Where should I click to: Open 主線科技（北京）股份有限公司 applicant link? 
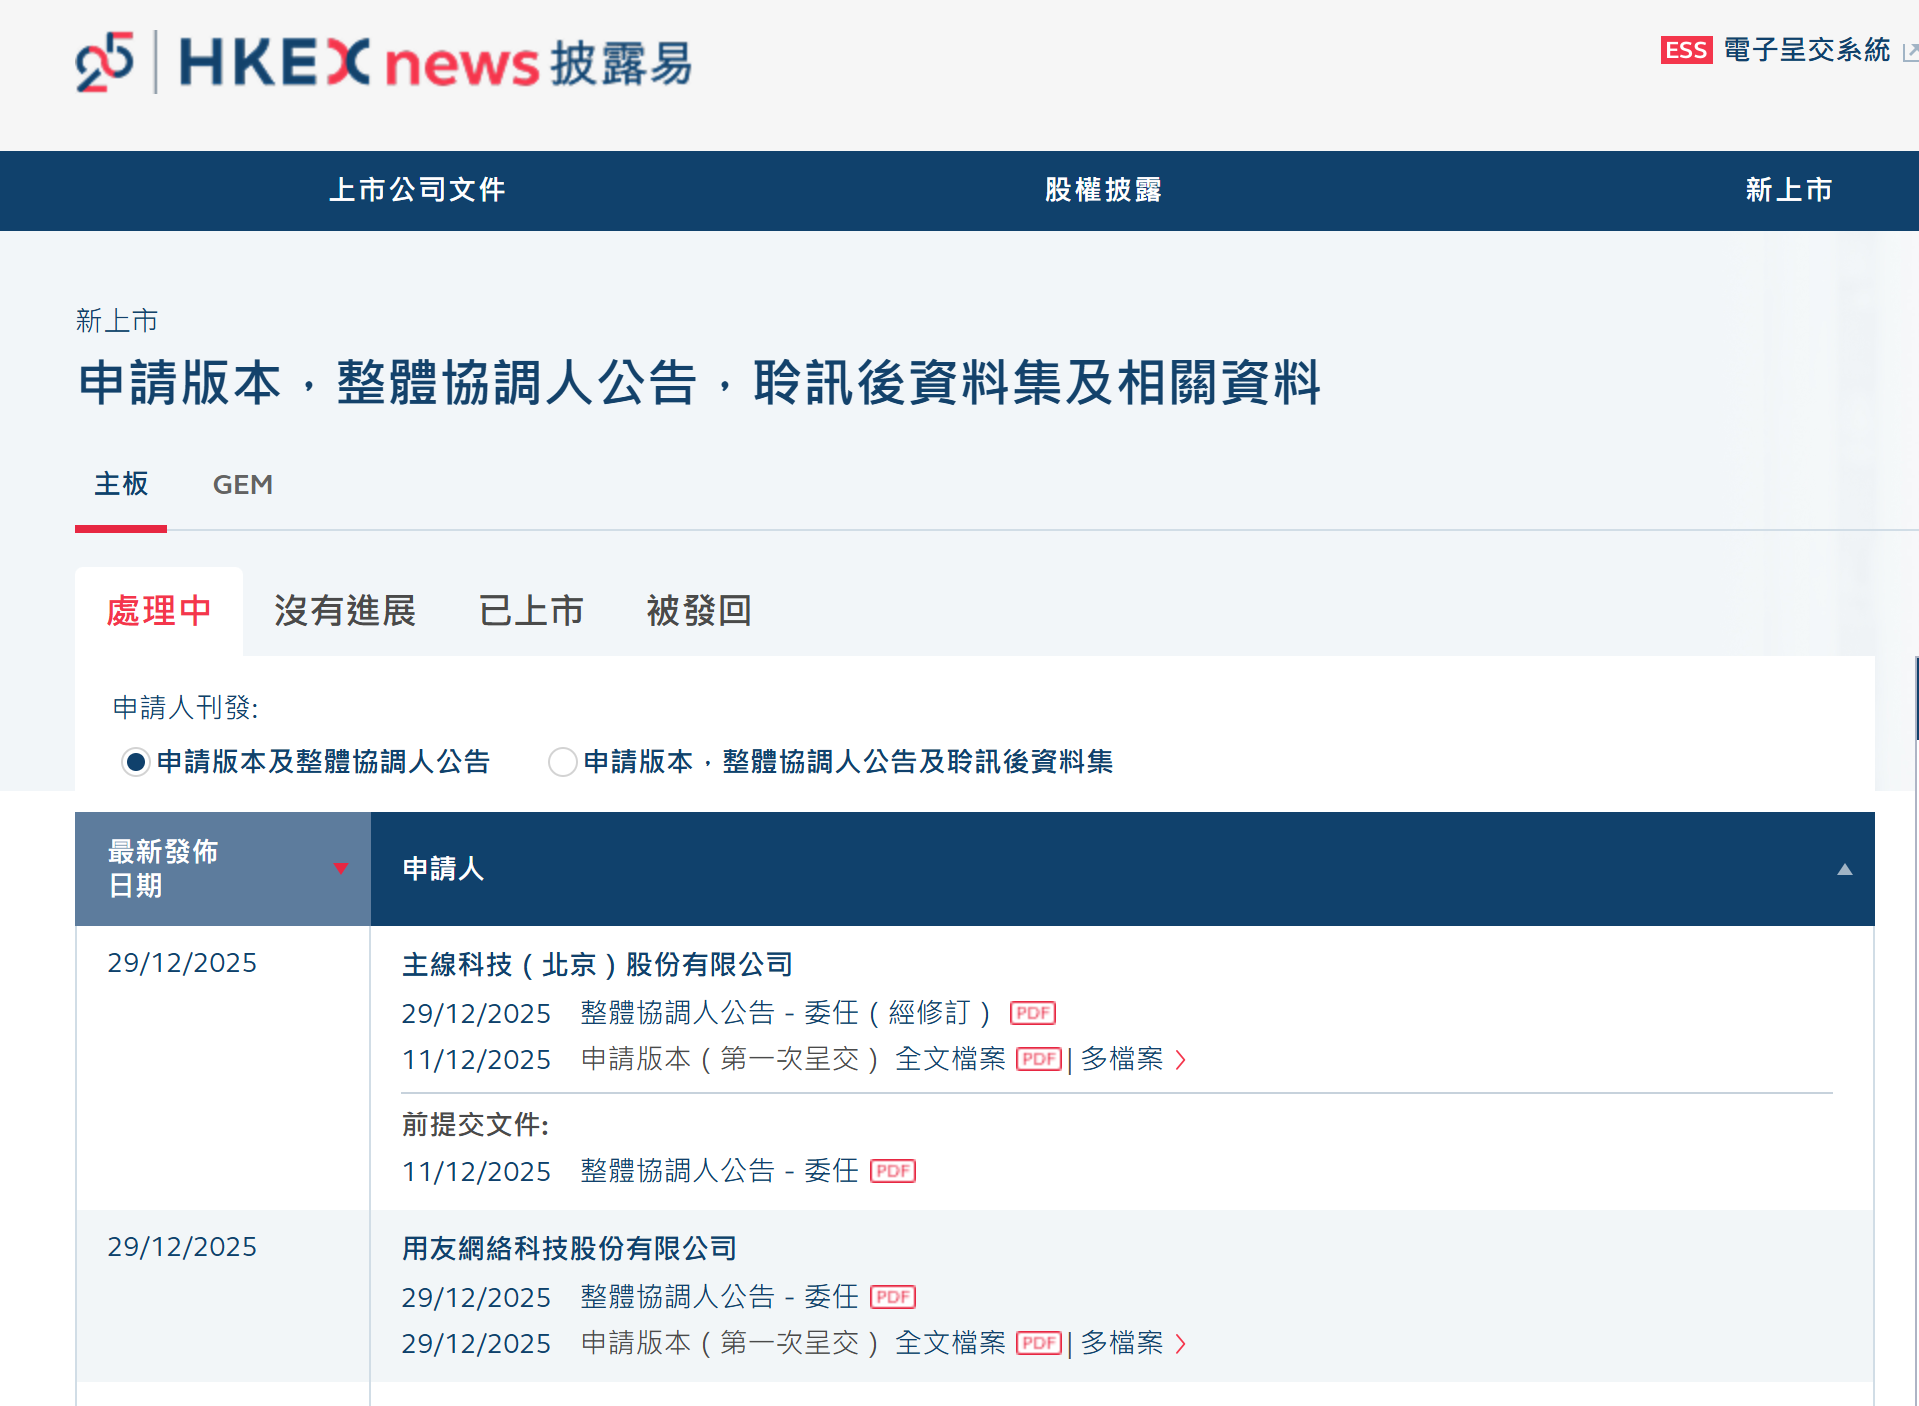[597, 965]
